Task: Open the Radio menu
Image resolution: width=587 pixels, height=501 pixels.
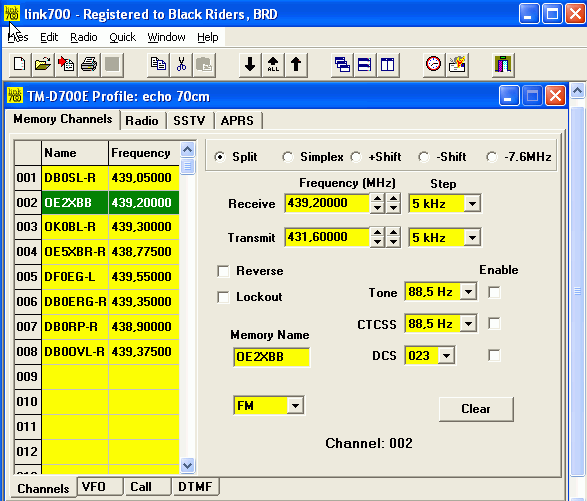Action: pos(84,37)
